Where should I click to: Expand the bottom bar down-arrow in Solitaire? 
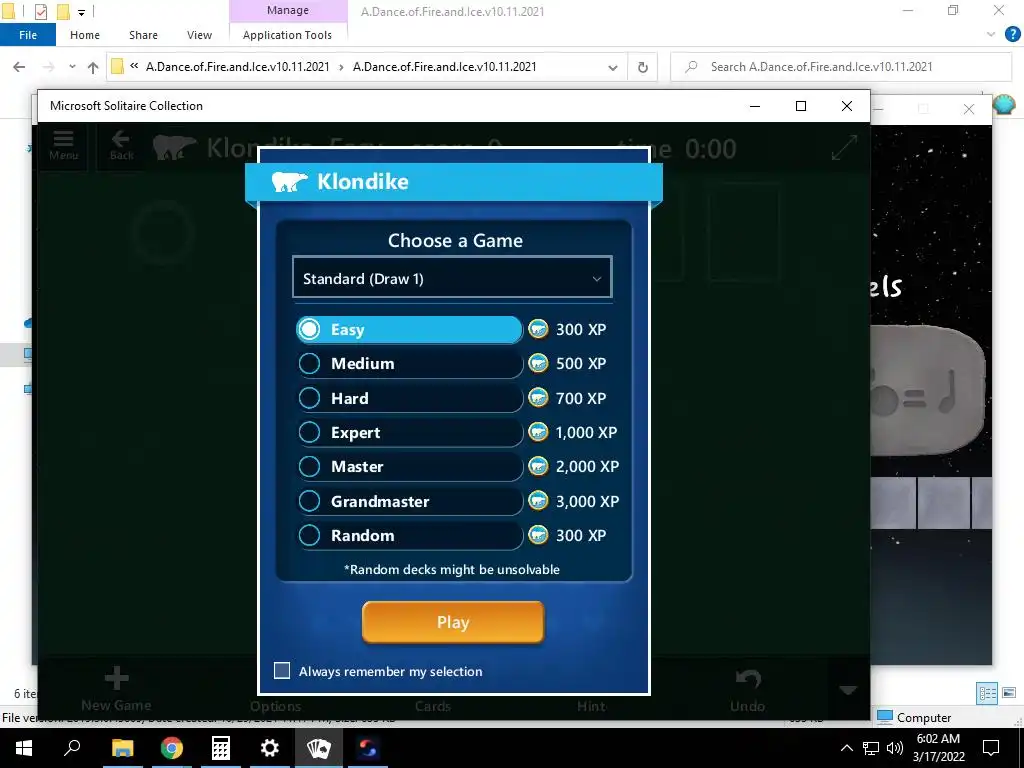tap(848, 690)
